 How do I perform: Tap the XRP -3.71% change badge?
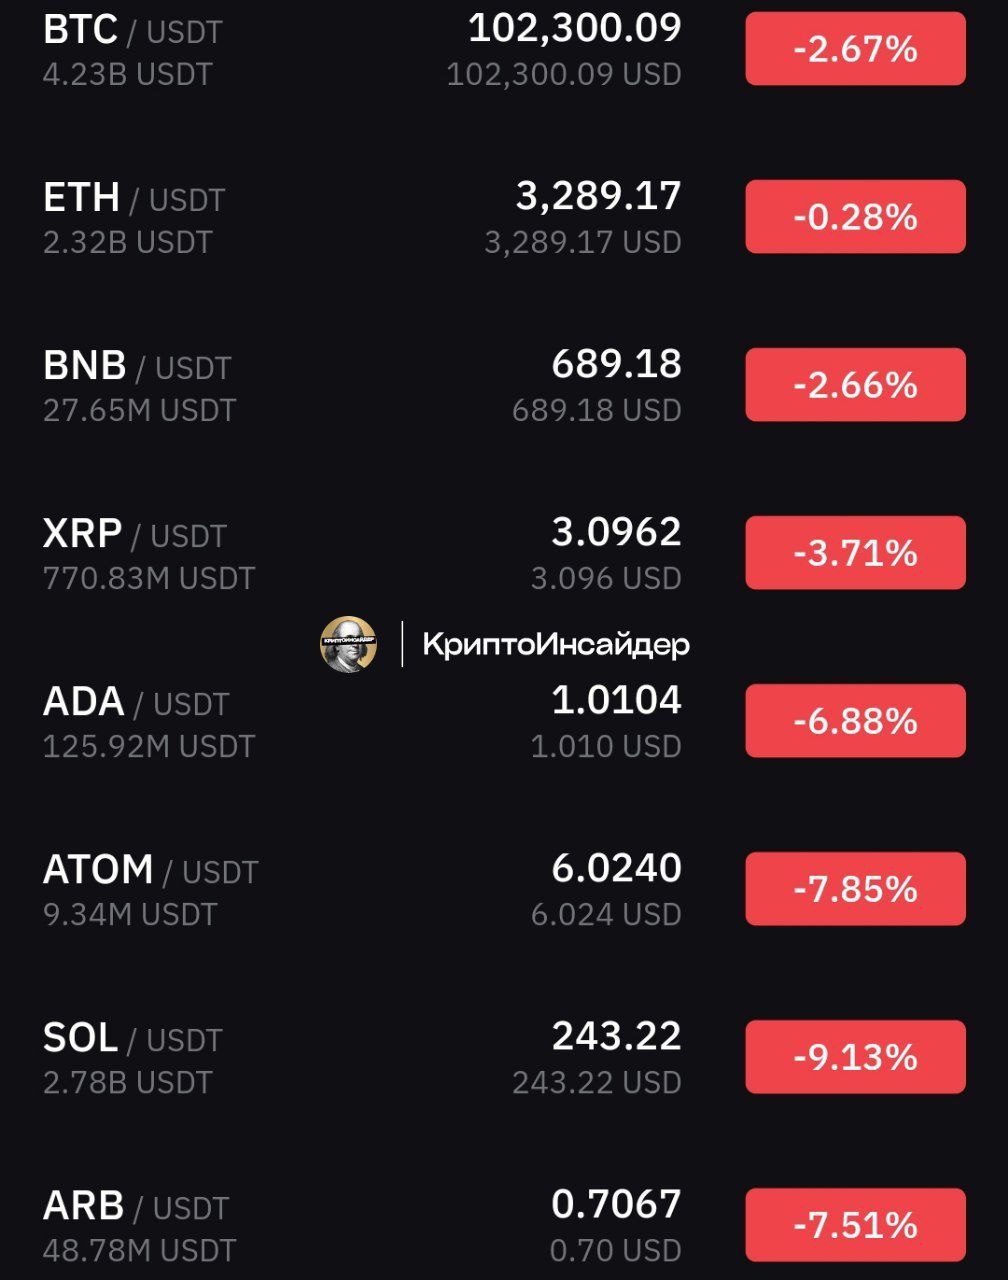pyautogui.click(x=855, y=553)
